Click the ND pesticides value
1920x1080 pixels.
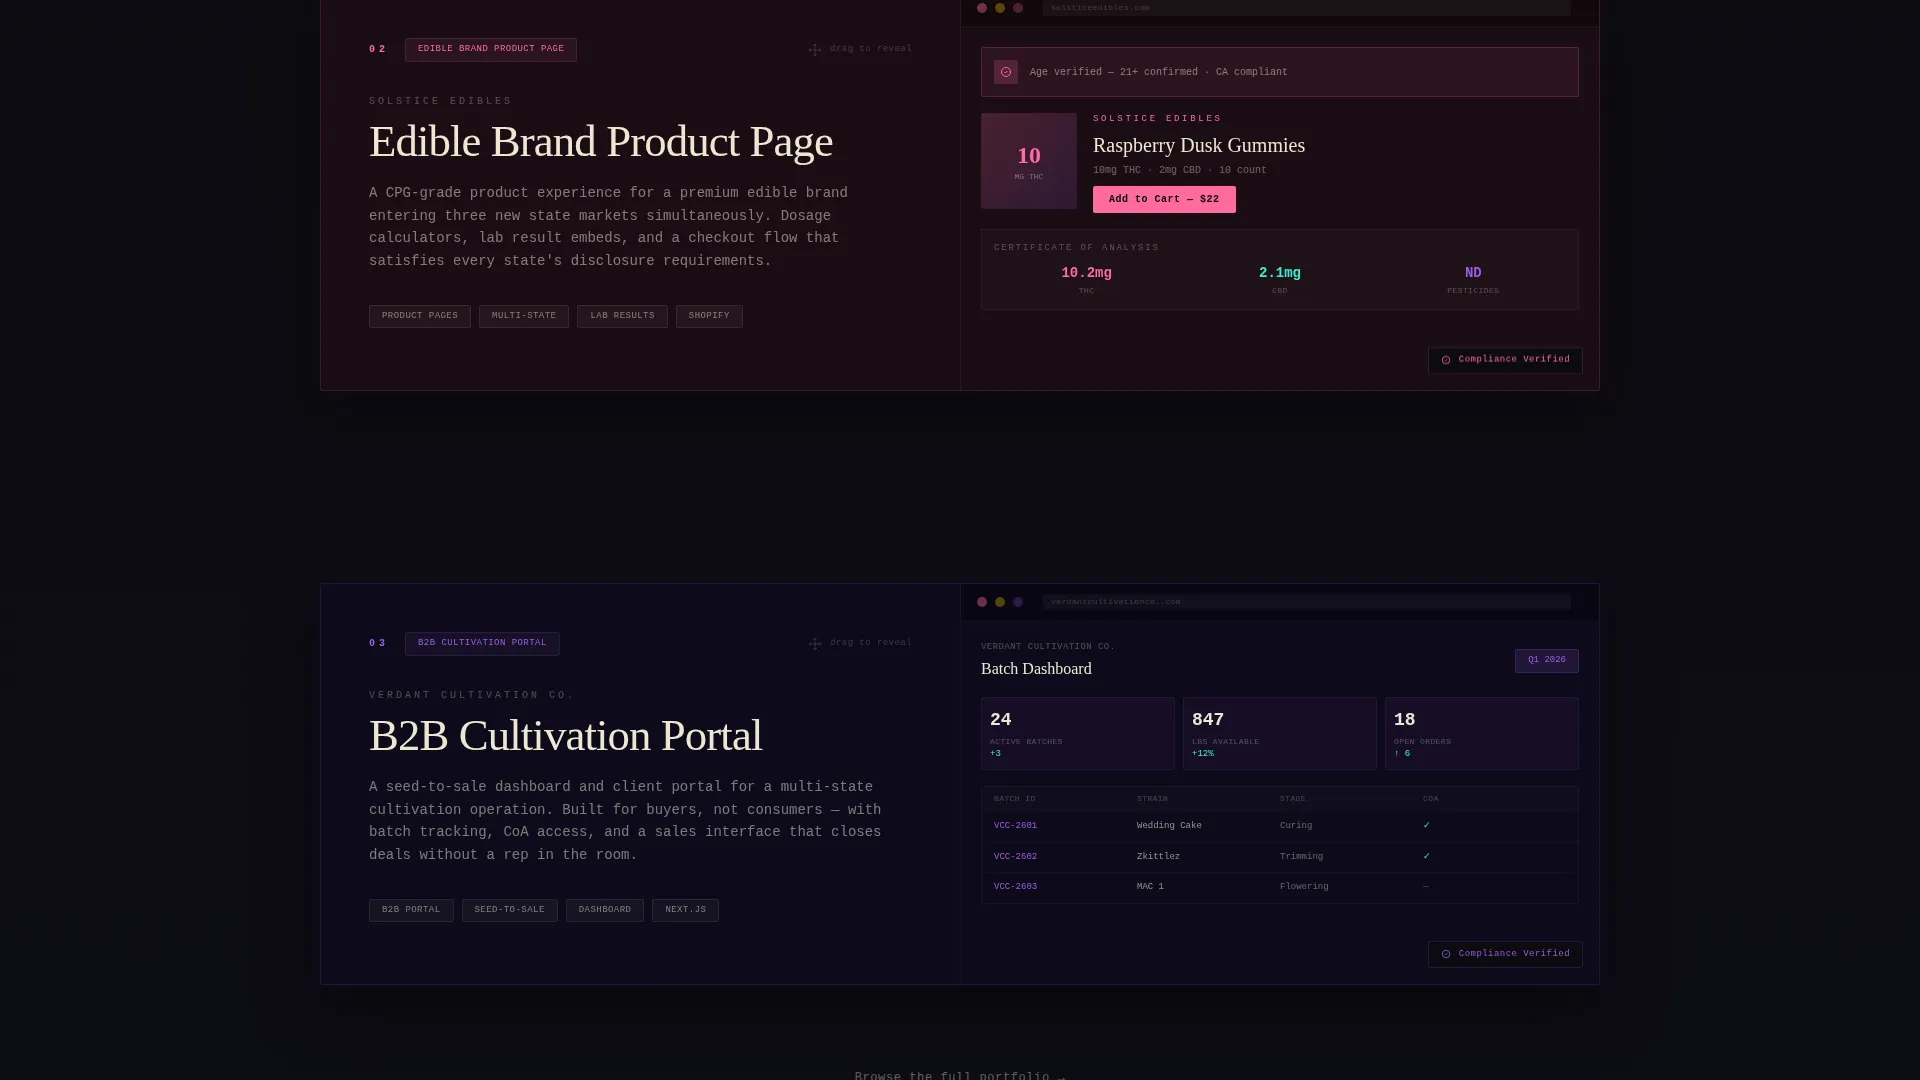point(1473,273)
